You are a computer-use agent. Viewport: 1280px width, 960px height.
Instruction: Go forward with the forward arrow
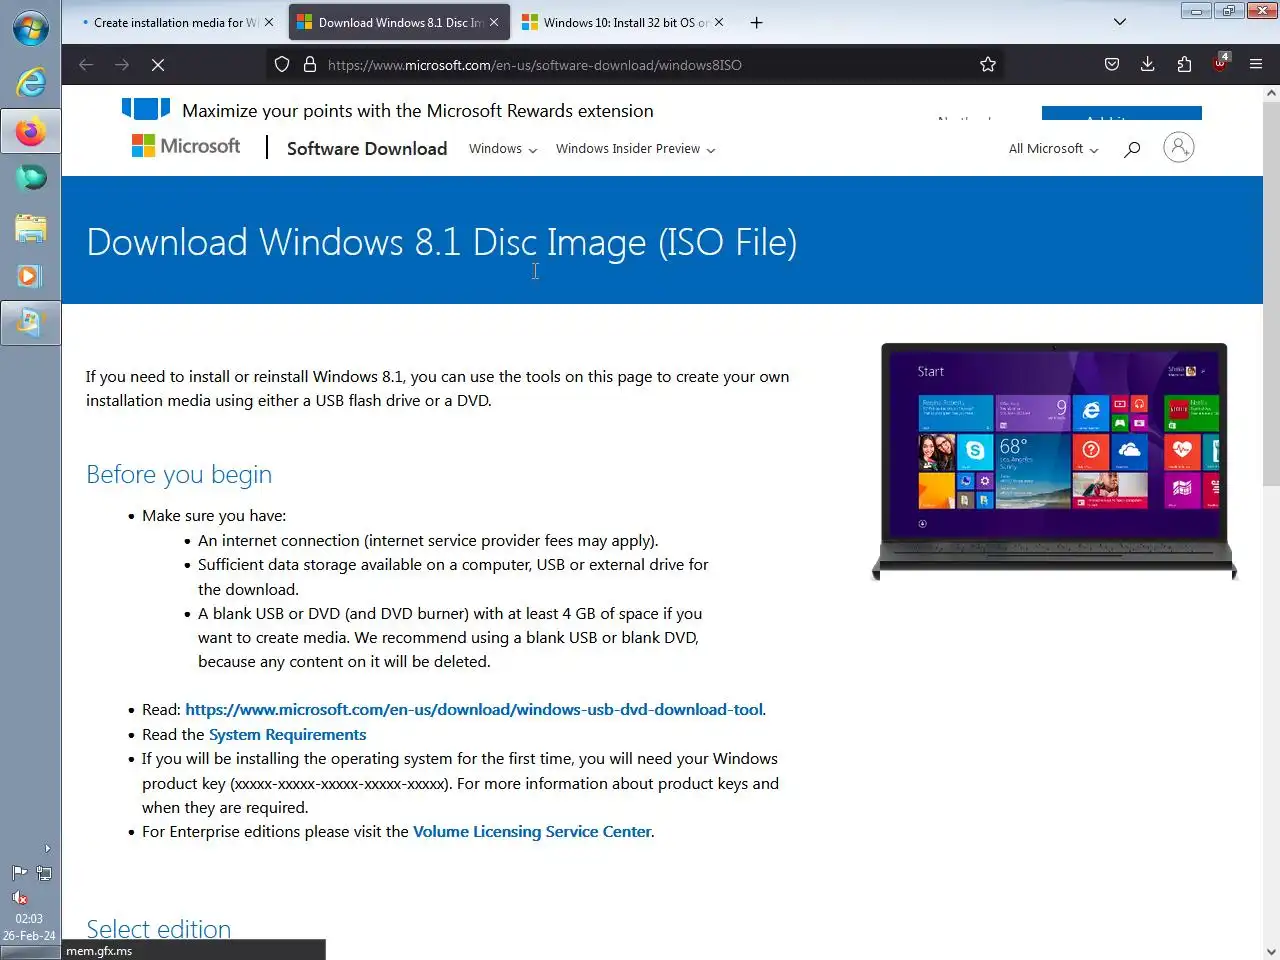[x=122, y=65]
